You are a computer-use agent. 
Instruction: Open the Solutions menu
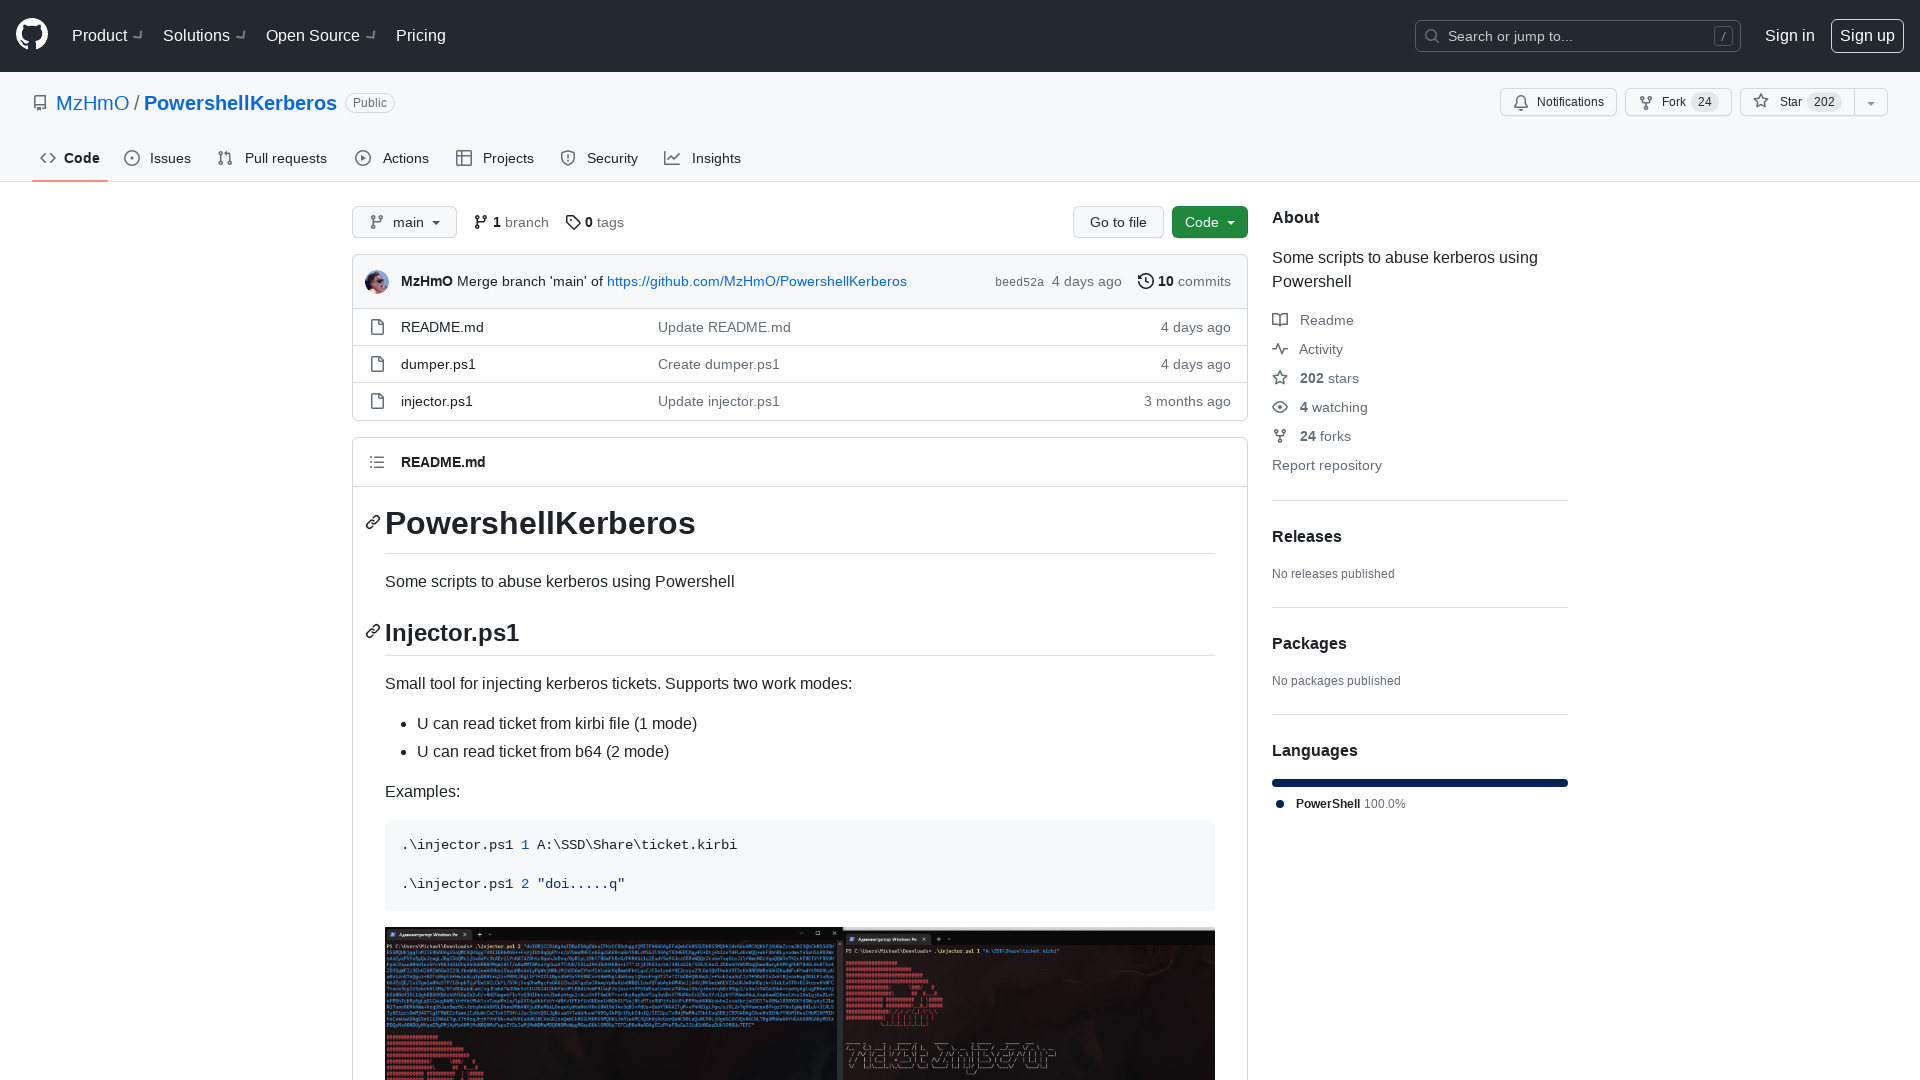pyautogui.click(x=205, y=35)
